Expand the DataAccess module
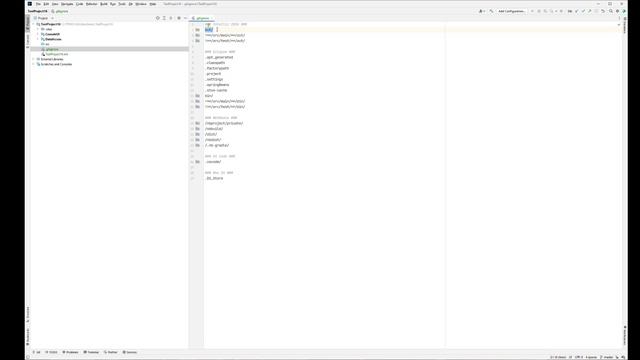The image size is (640, 360). click(38, 39)
